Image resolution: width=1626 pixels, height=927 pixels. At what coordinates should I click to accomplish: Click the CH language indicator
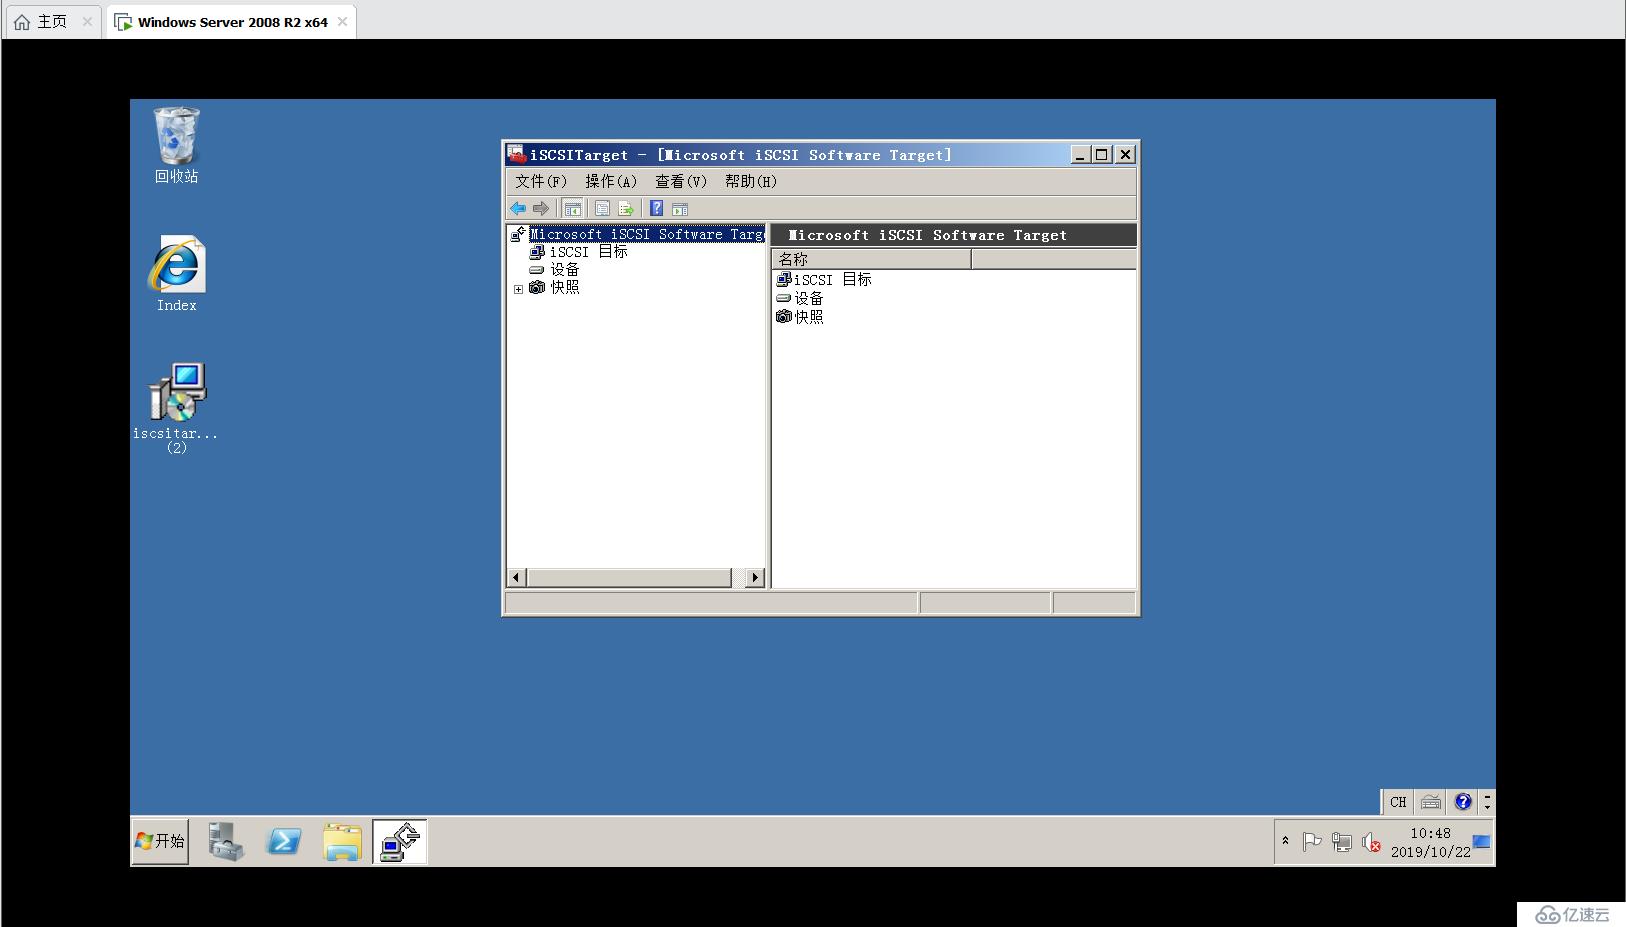click(x=1398, y=802)
